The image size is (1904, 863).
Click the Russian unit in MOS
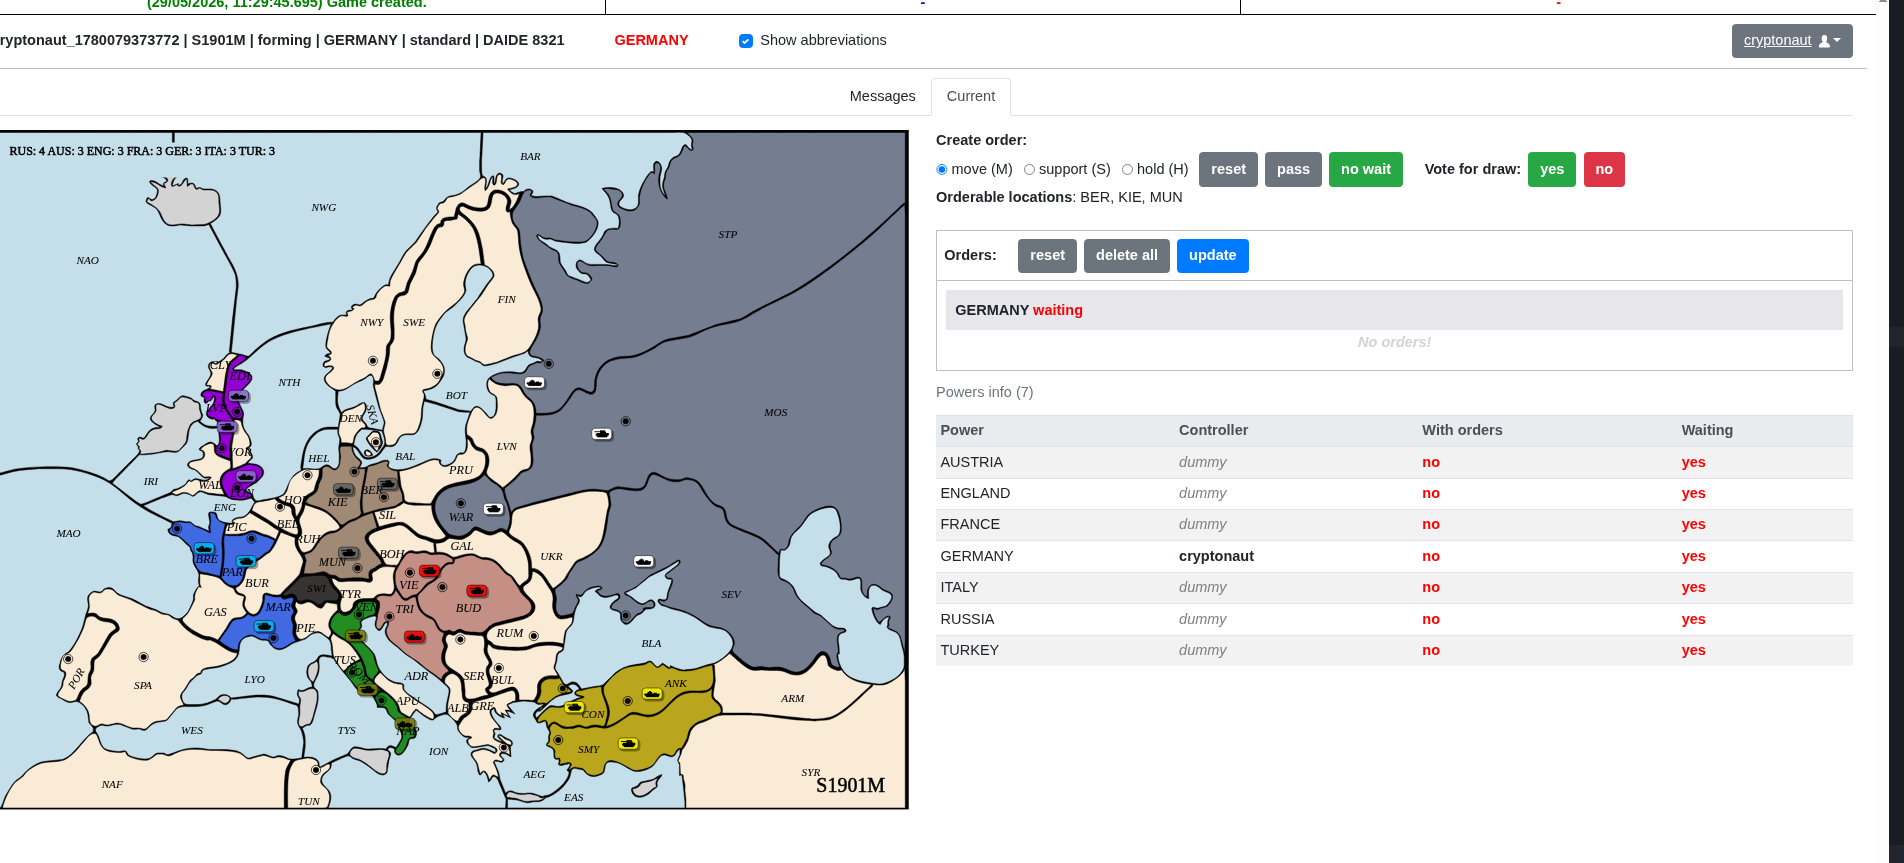(x=602, y=434)
